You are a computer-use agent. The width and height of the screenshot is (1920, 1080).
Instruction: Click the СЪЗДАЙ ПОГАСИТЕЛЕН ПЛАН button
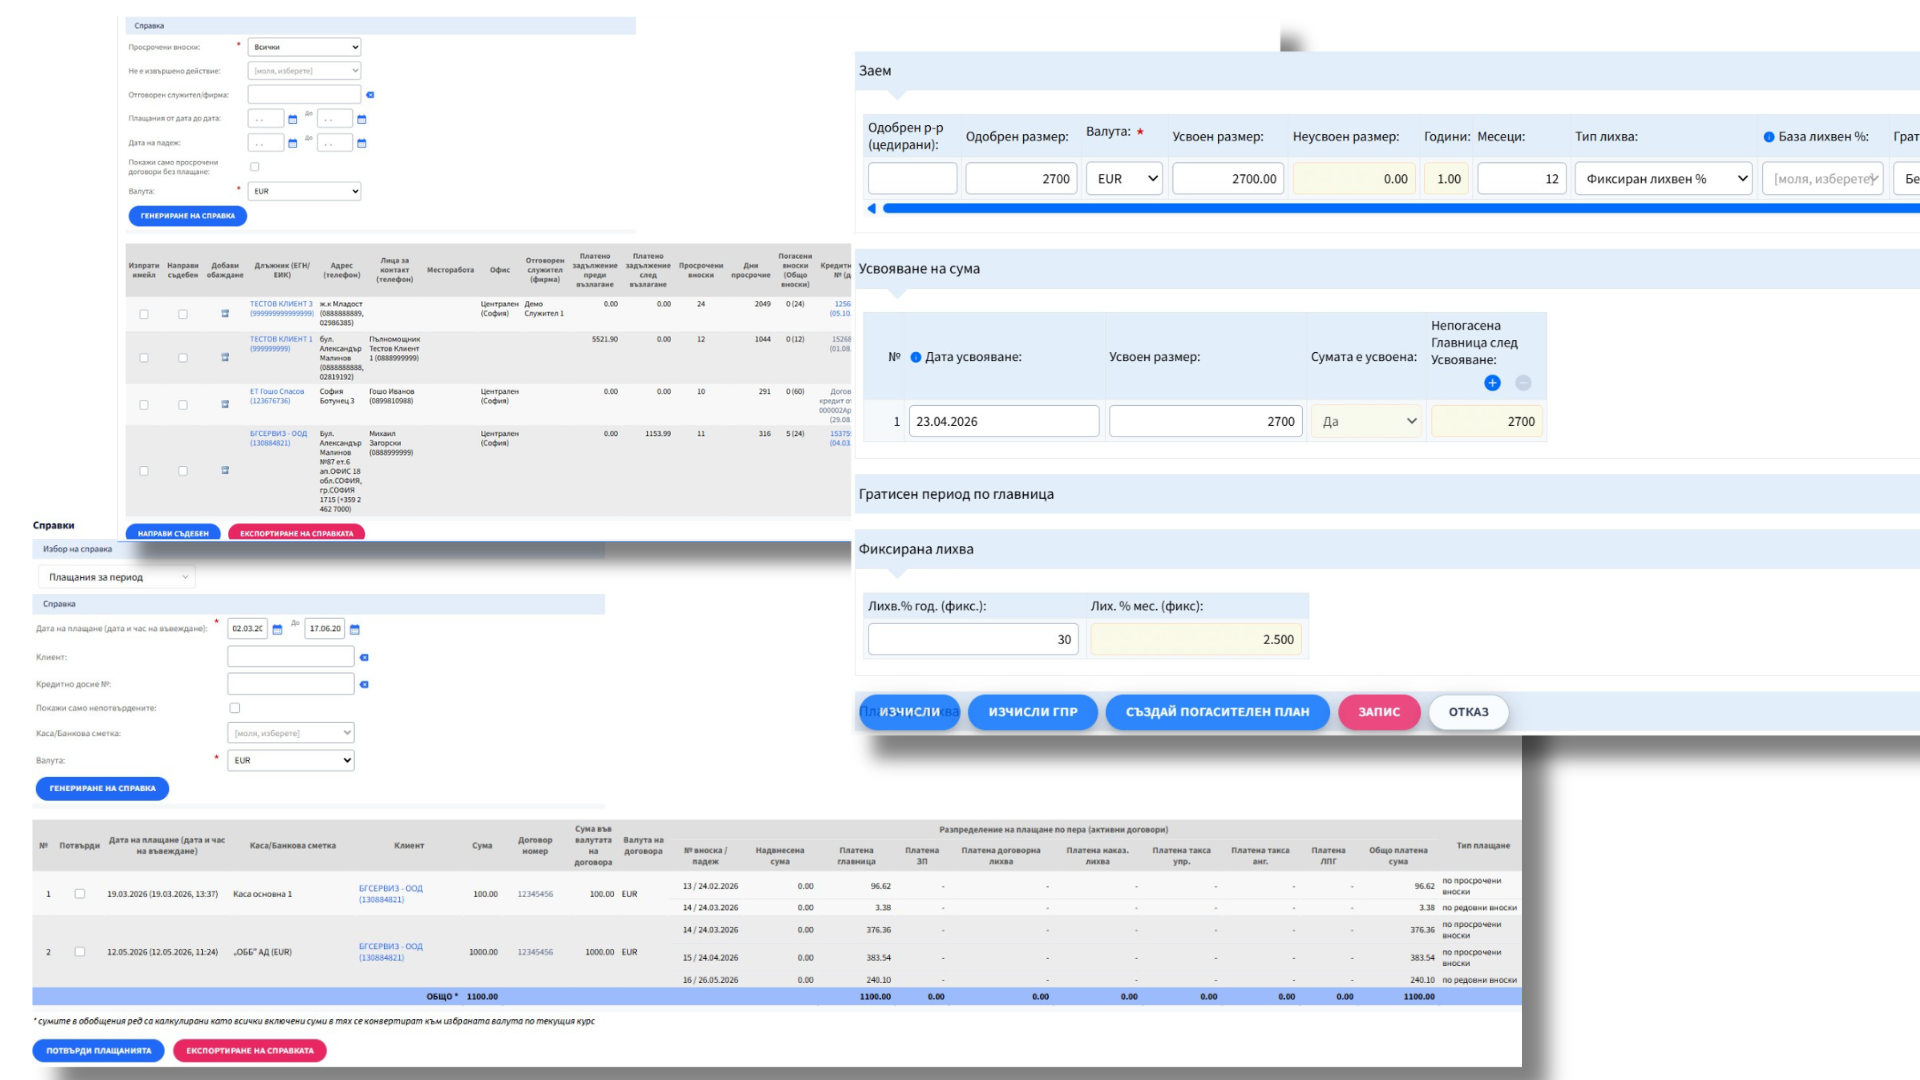[1217, 712]
